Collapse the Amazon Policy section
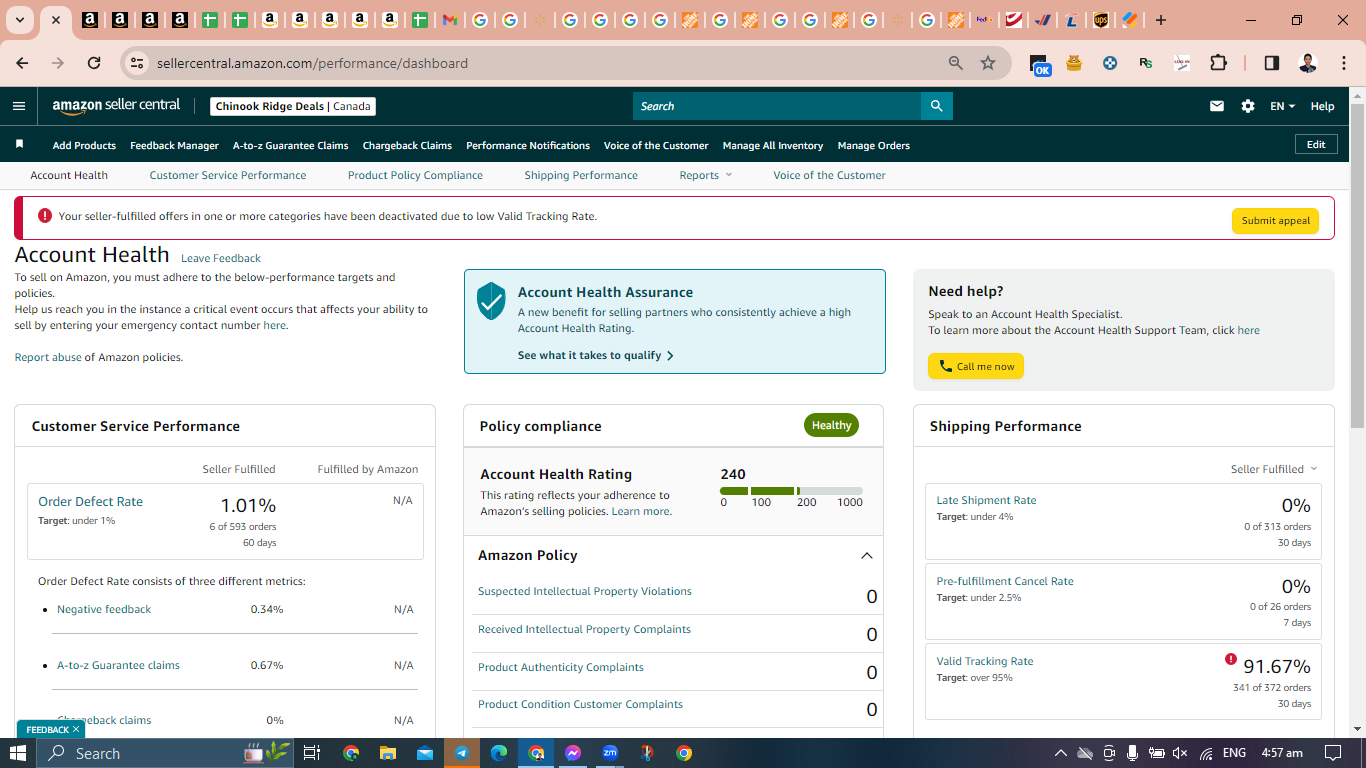Viewport: 1366px width, 768px height. pos(867,556)
